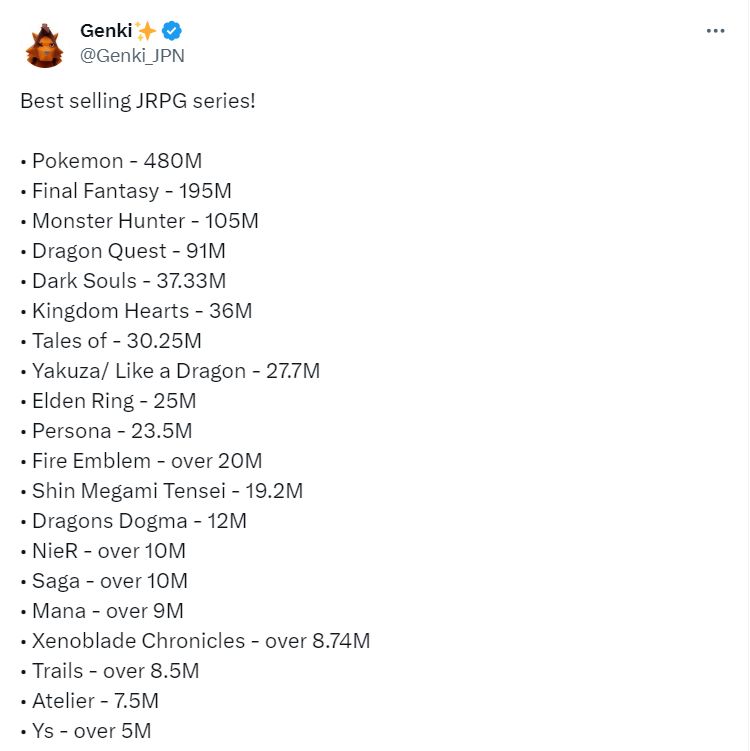The height and width of the screenshot is (751, 750).
Task: Click the blue verified badge icon
Action: pyautogui.click(x=171, y=31)
